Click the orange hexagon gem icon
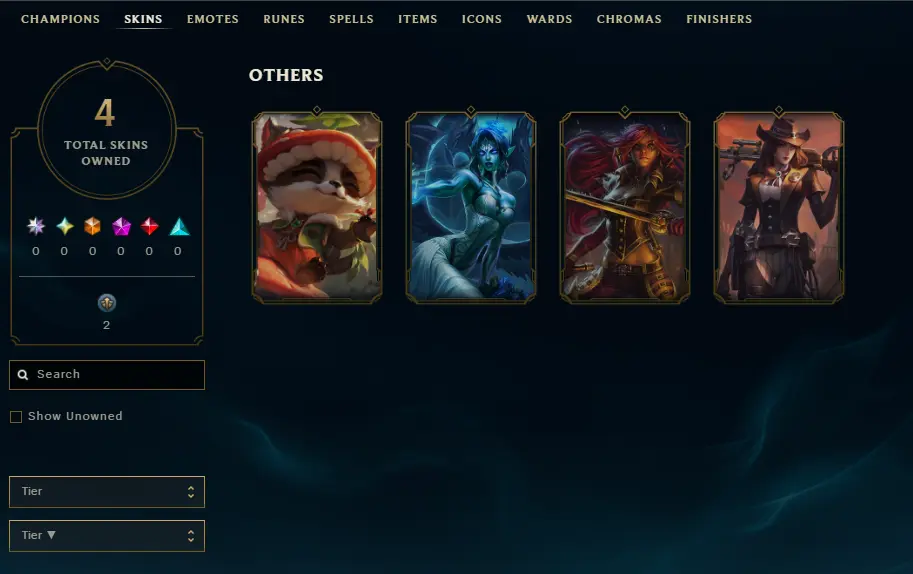Image resolution: width=913 pixels, height=574 pixels. [x=93, y=226]
